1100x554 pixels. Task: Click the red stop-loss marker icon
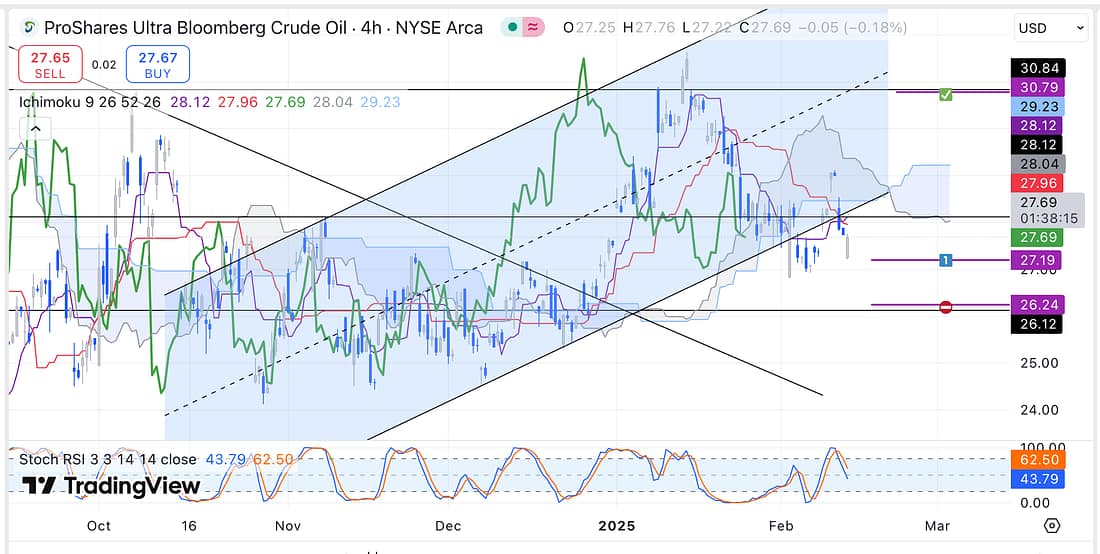point(946,306)
